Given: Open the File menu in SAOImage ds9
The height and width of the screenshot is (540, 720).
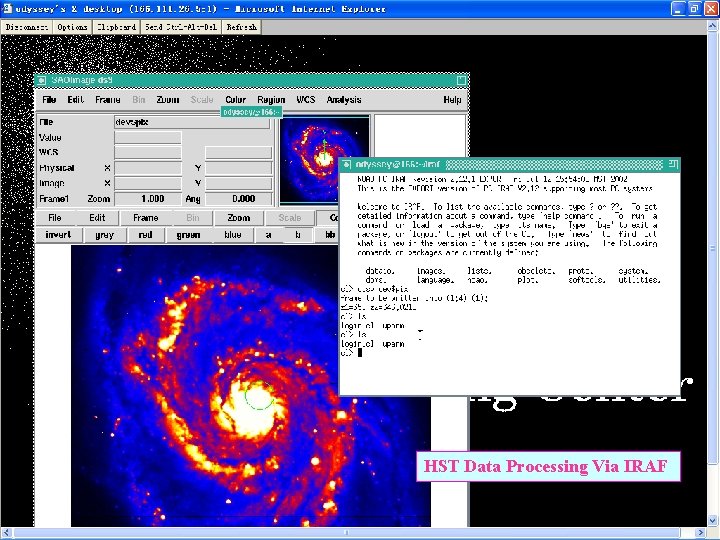Looking at the screenshot, I should [x=49, y=100].
